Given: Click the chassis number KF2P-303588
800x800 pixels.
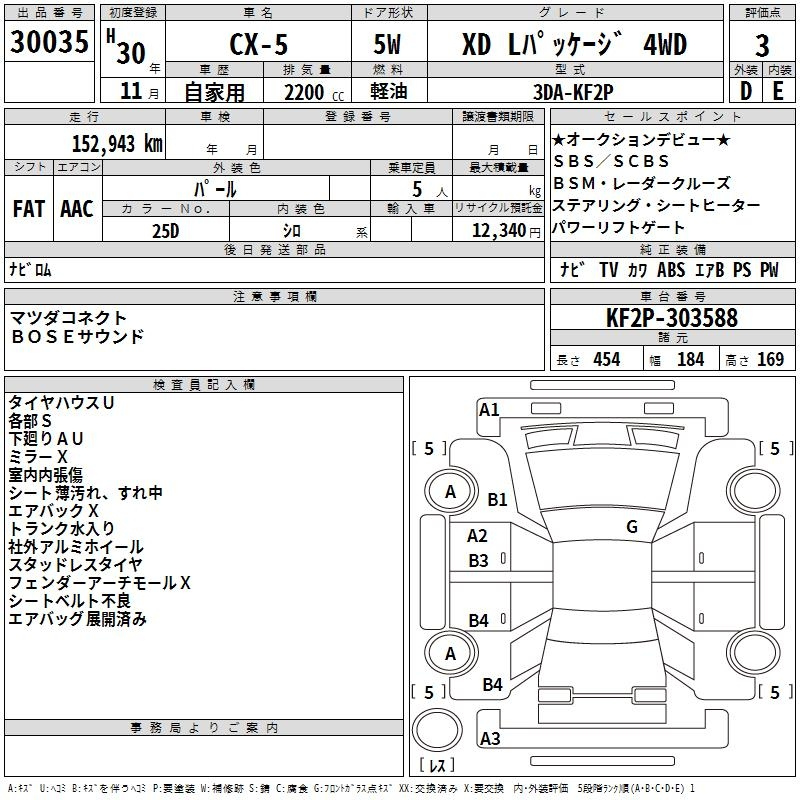Looking at the screenshot, I should [x=672, y=318].
